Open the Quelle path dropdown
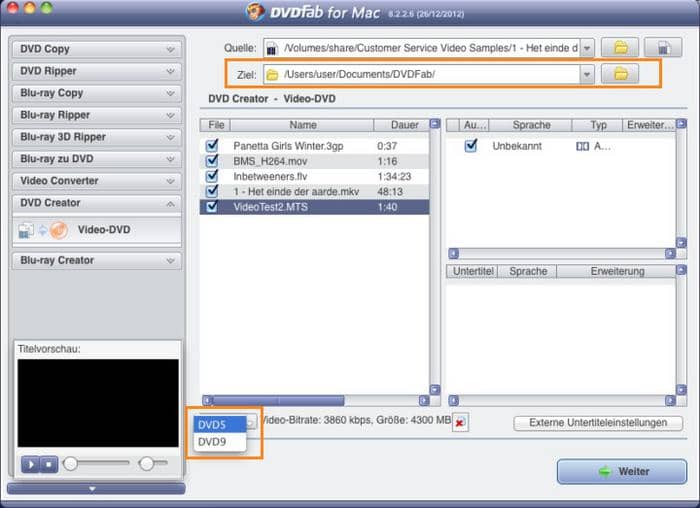The width and height of the screenshot is (700, 508). click(x=587, y=48)
